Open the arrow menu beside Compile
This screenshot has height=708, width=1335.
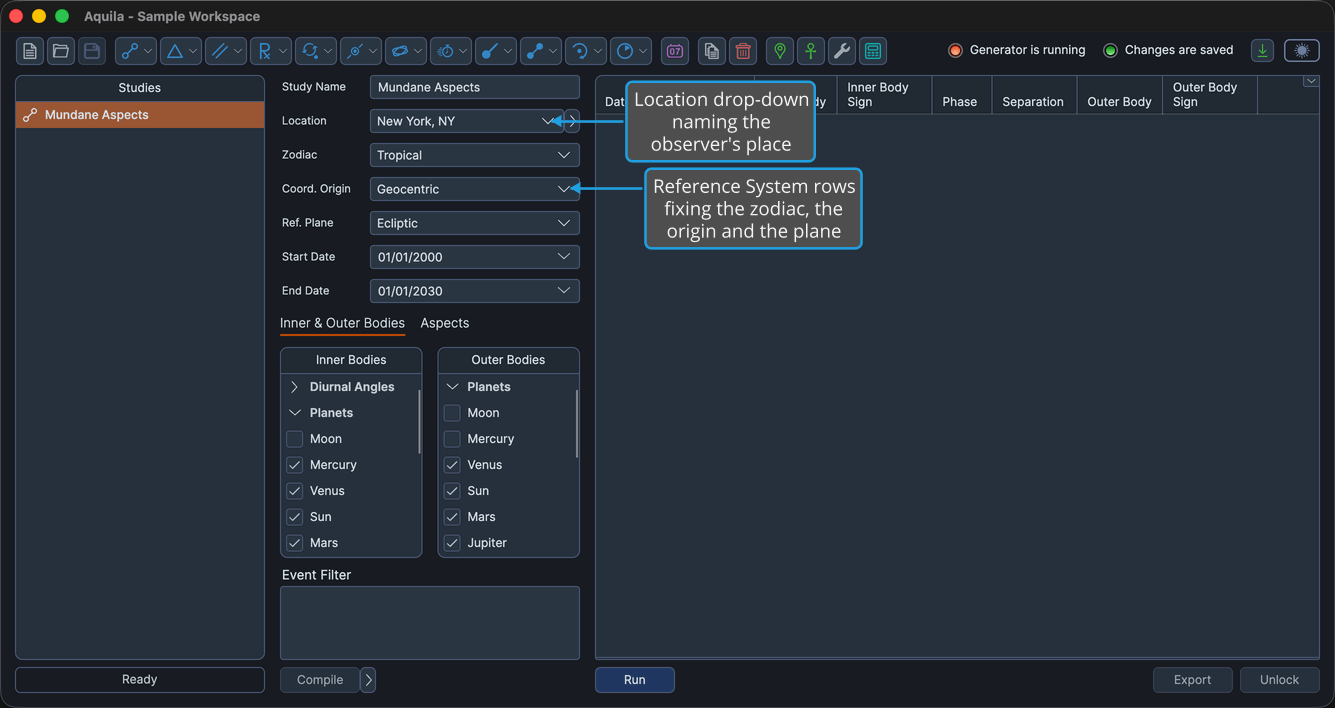click(x=368, y=680)
